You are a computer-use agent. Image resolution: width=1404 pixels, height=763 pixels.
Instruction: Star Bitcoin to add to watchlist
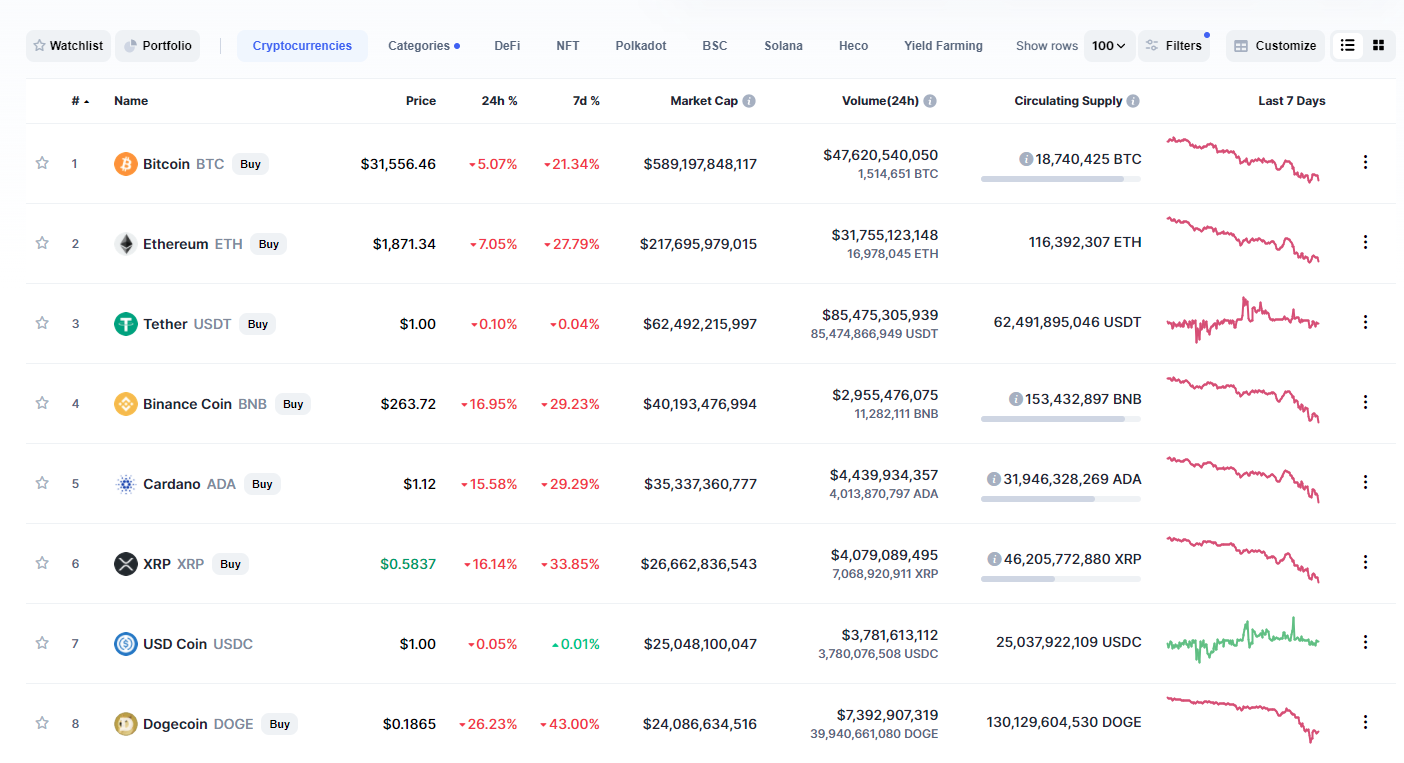point(42,163)
